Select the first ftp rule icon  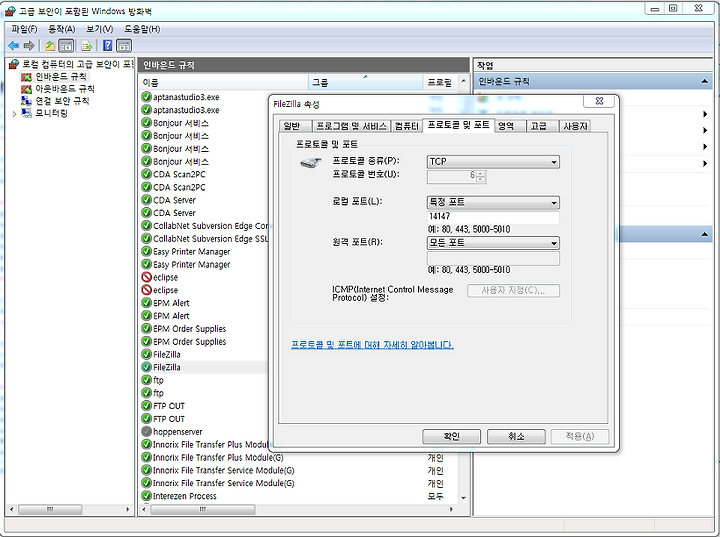point(146,380)
